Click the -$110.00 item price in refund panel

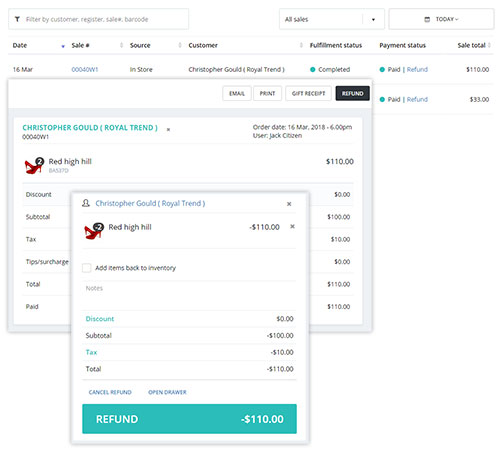[x=264, y=227]
